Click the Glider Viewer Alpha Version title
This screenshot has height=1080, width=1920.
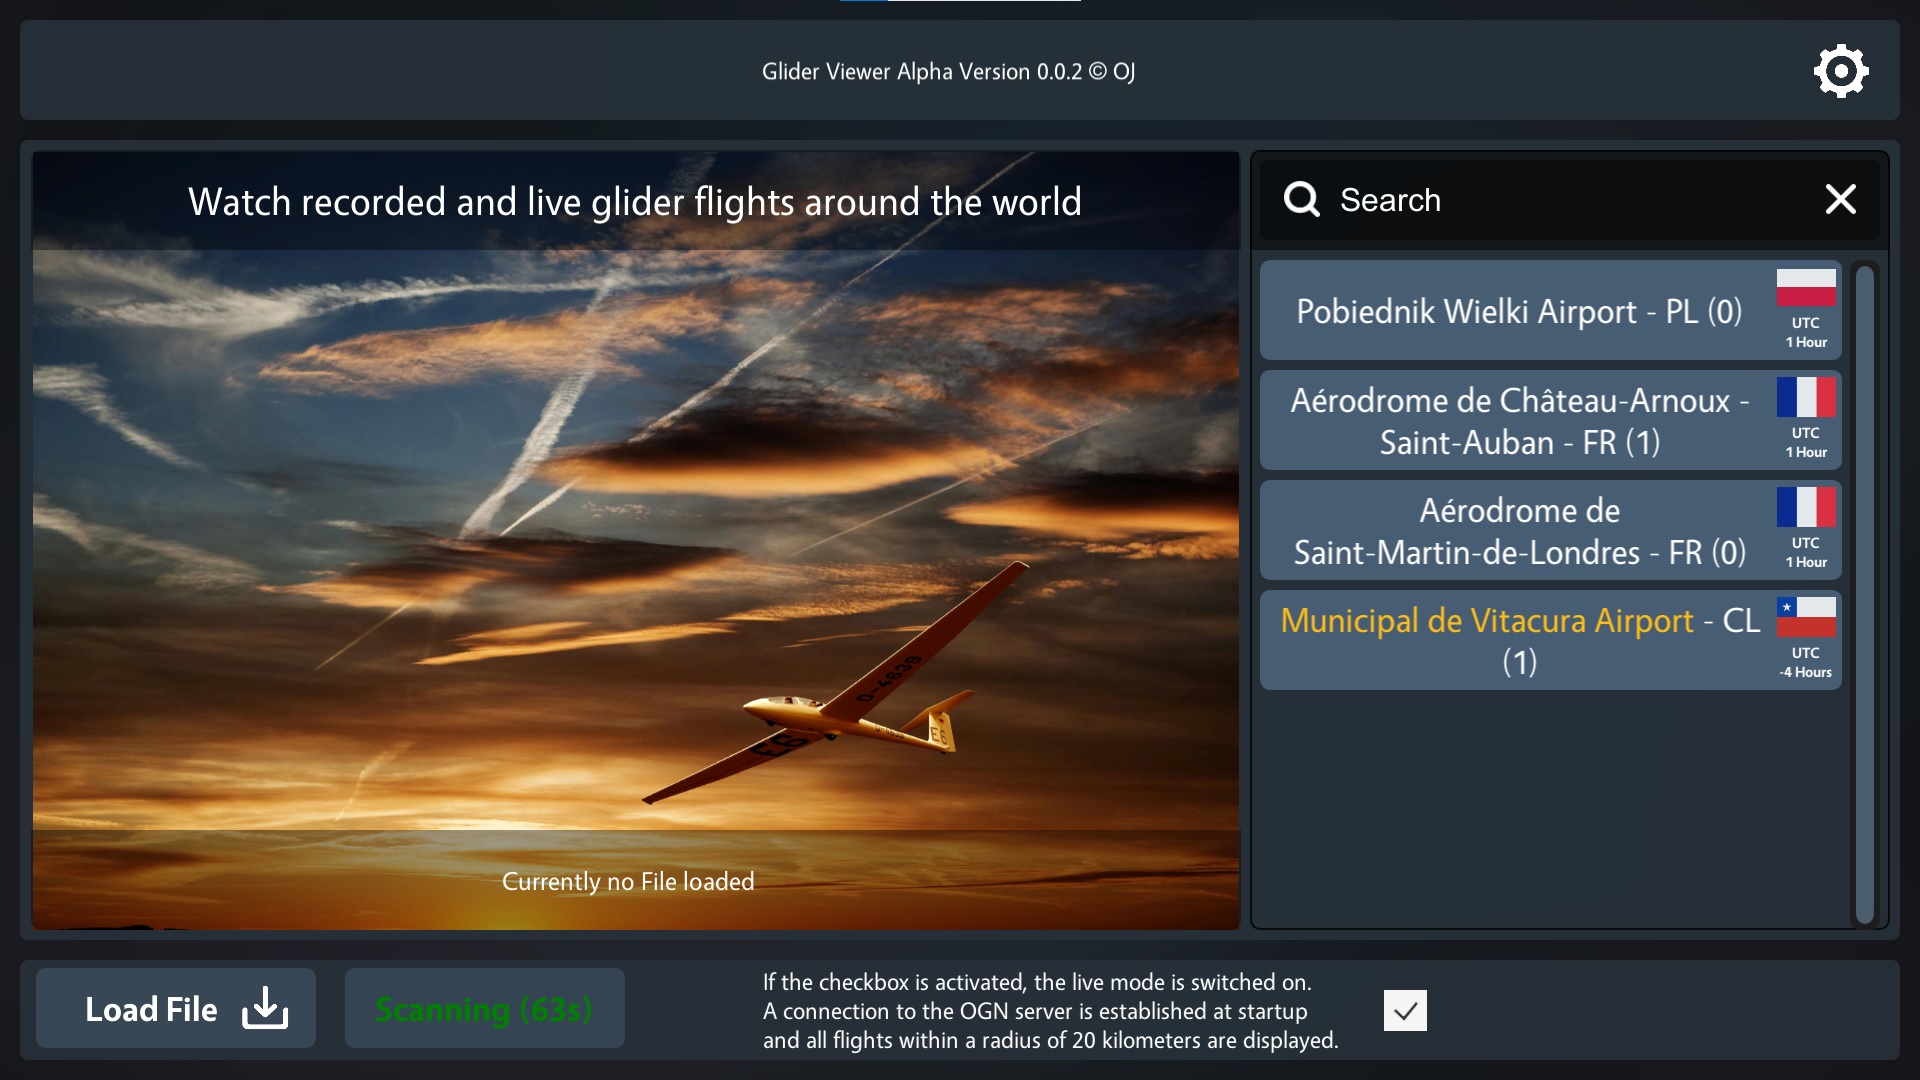click(948, 72)
